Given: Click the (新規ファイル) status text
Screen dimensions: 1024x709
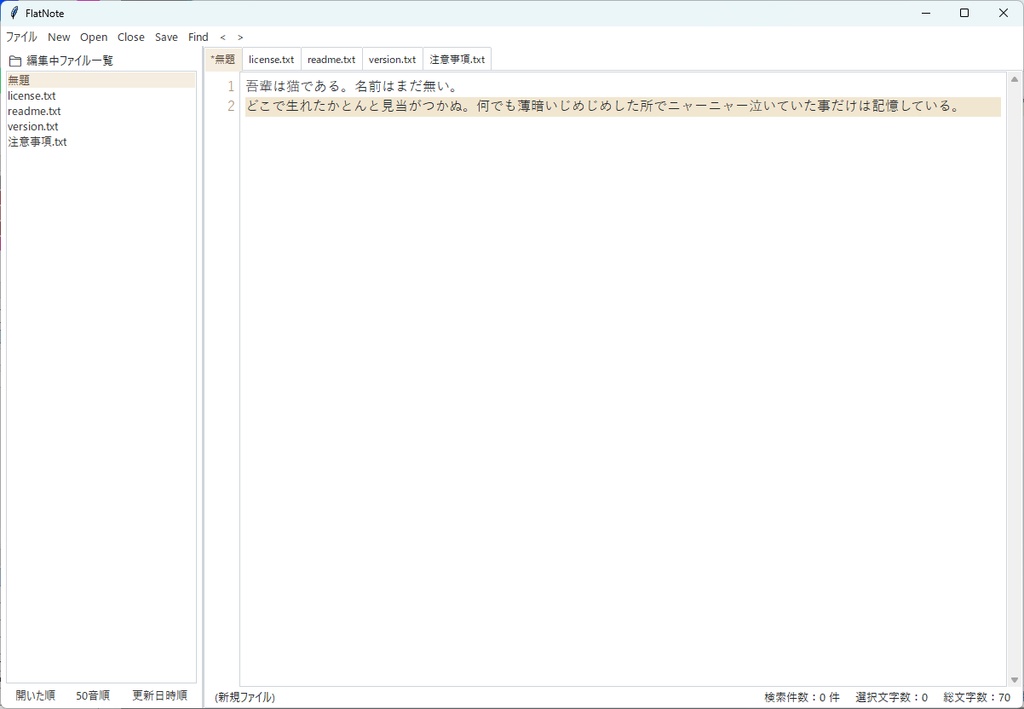Looking at the screenshot, I should point(245,697).
